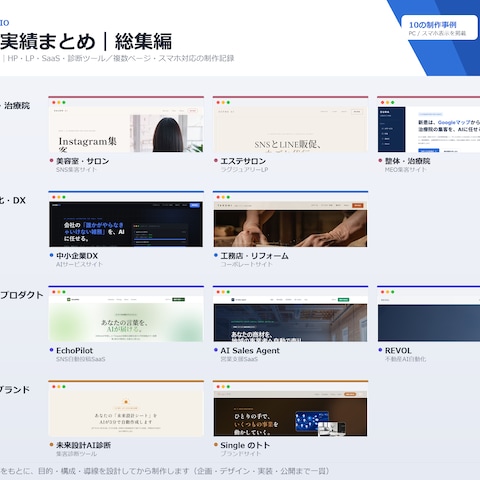This screenshot has height=480, width=480.
Task: Open the 工務店・リフォーム site thumbnail
Action: pos(290,219)
